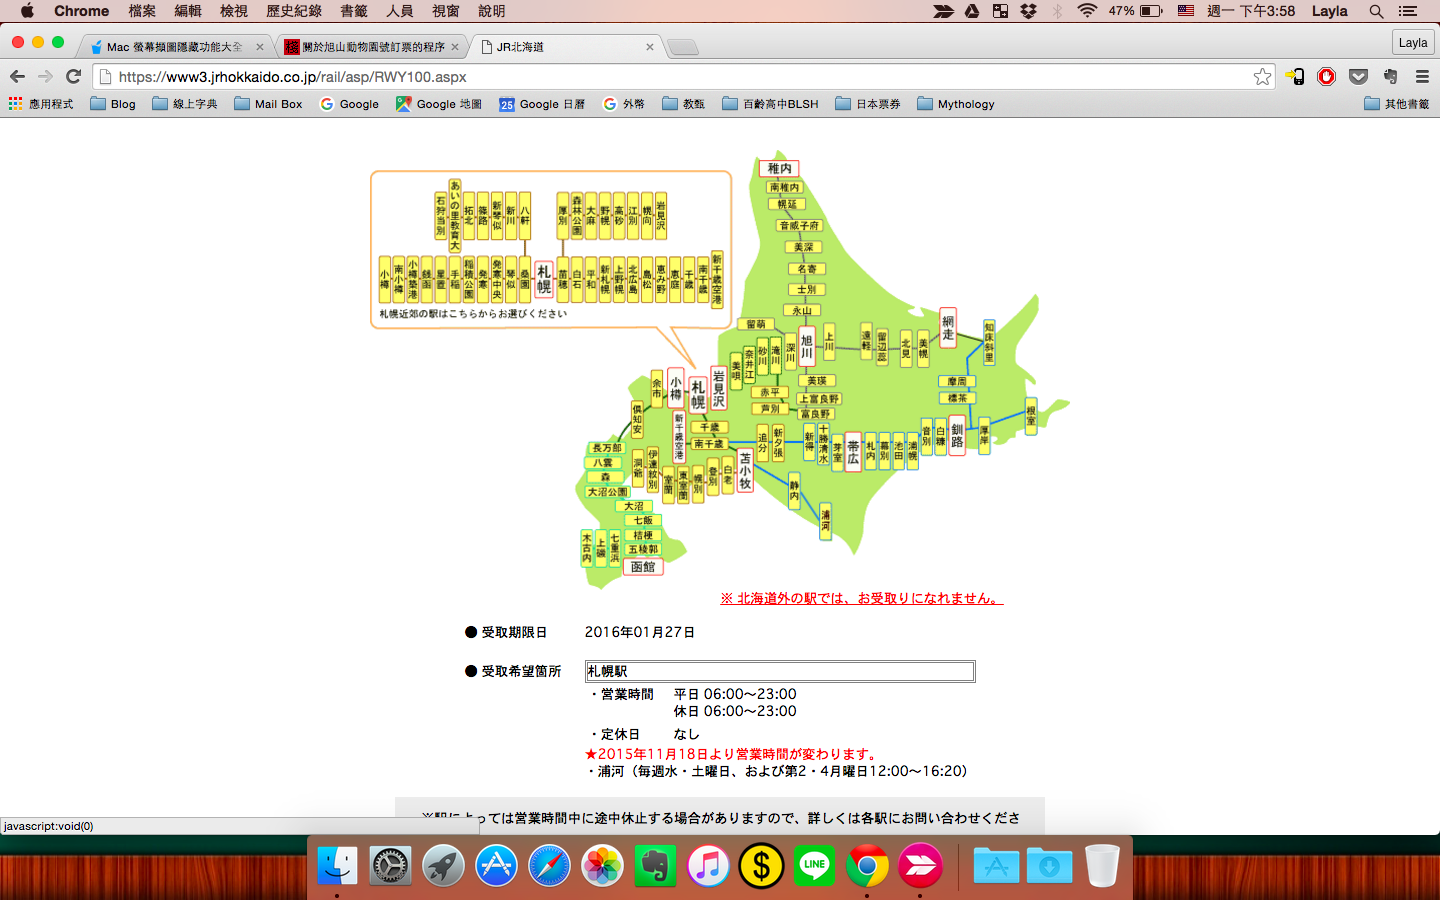Expand the Mythology bookmark folder
This screenshot has height=900, width=1440.
[x=956, y=104]
